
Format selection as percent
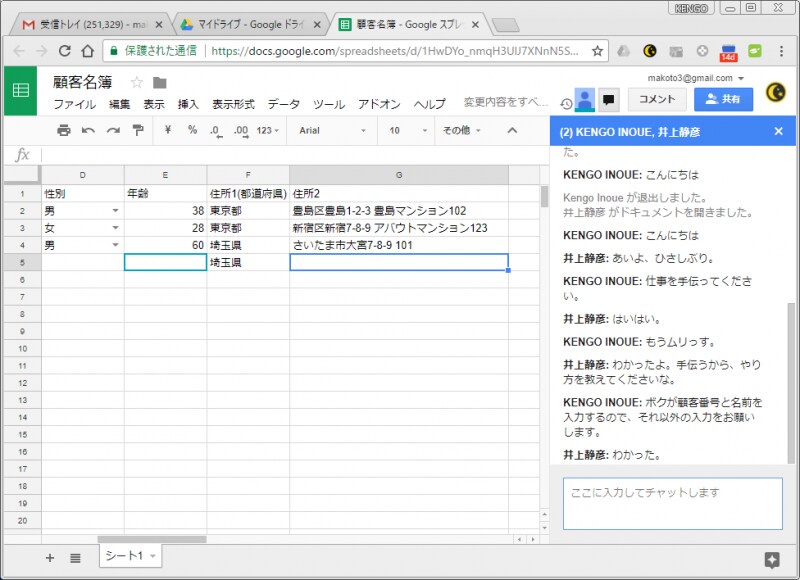coord(192,131)
